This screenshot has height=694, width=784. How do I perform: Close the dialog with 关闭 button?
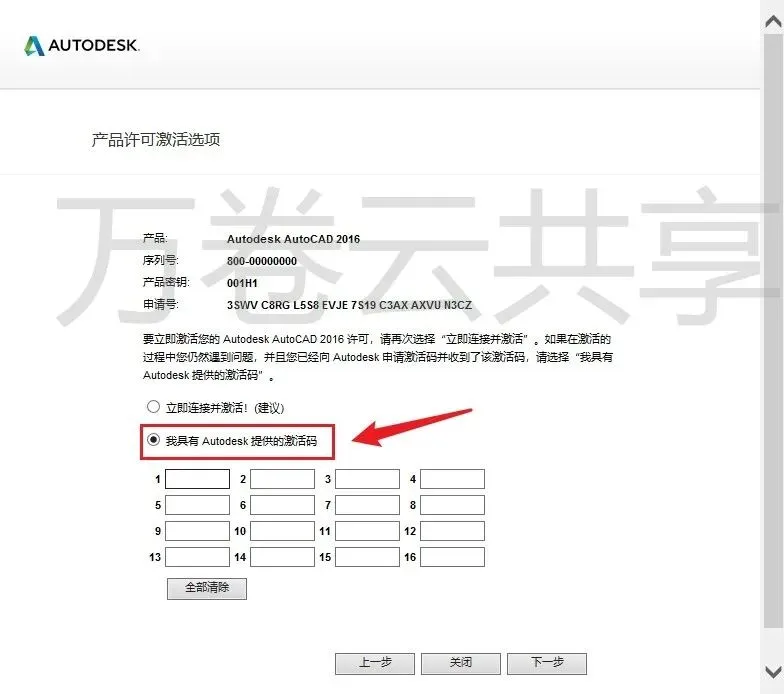461,664
